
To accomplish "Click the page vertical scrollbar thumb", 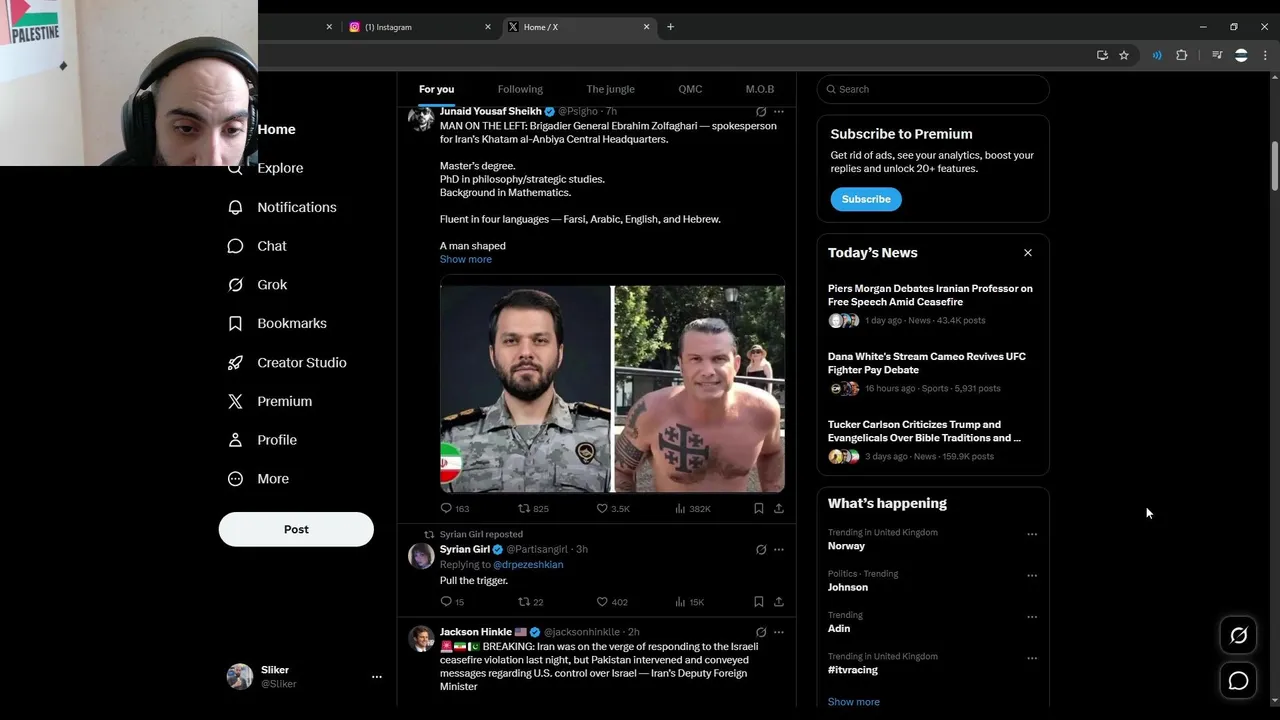I will [x=1274, y=165].
